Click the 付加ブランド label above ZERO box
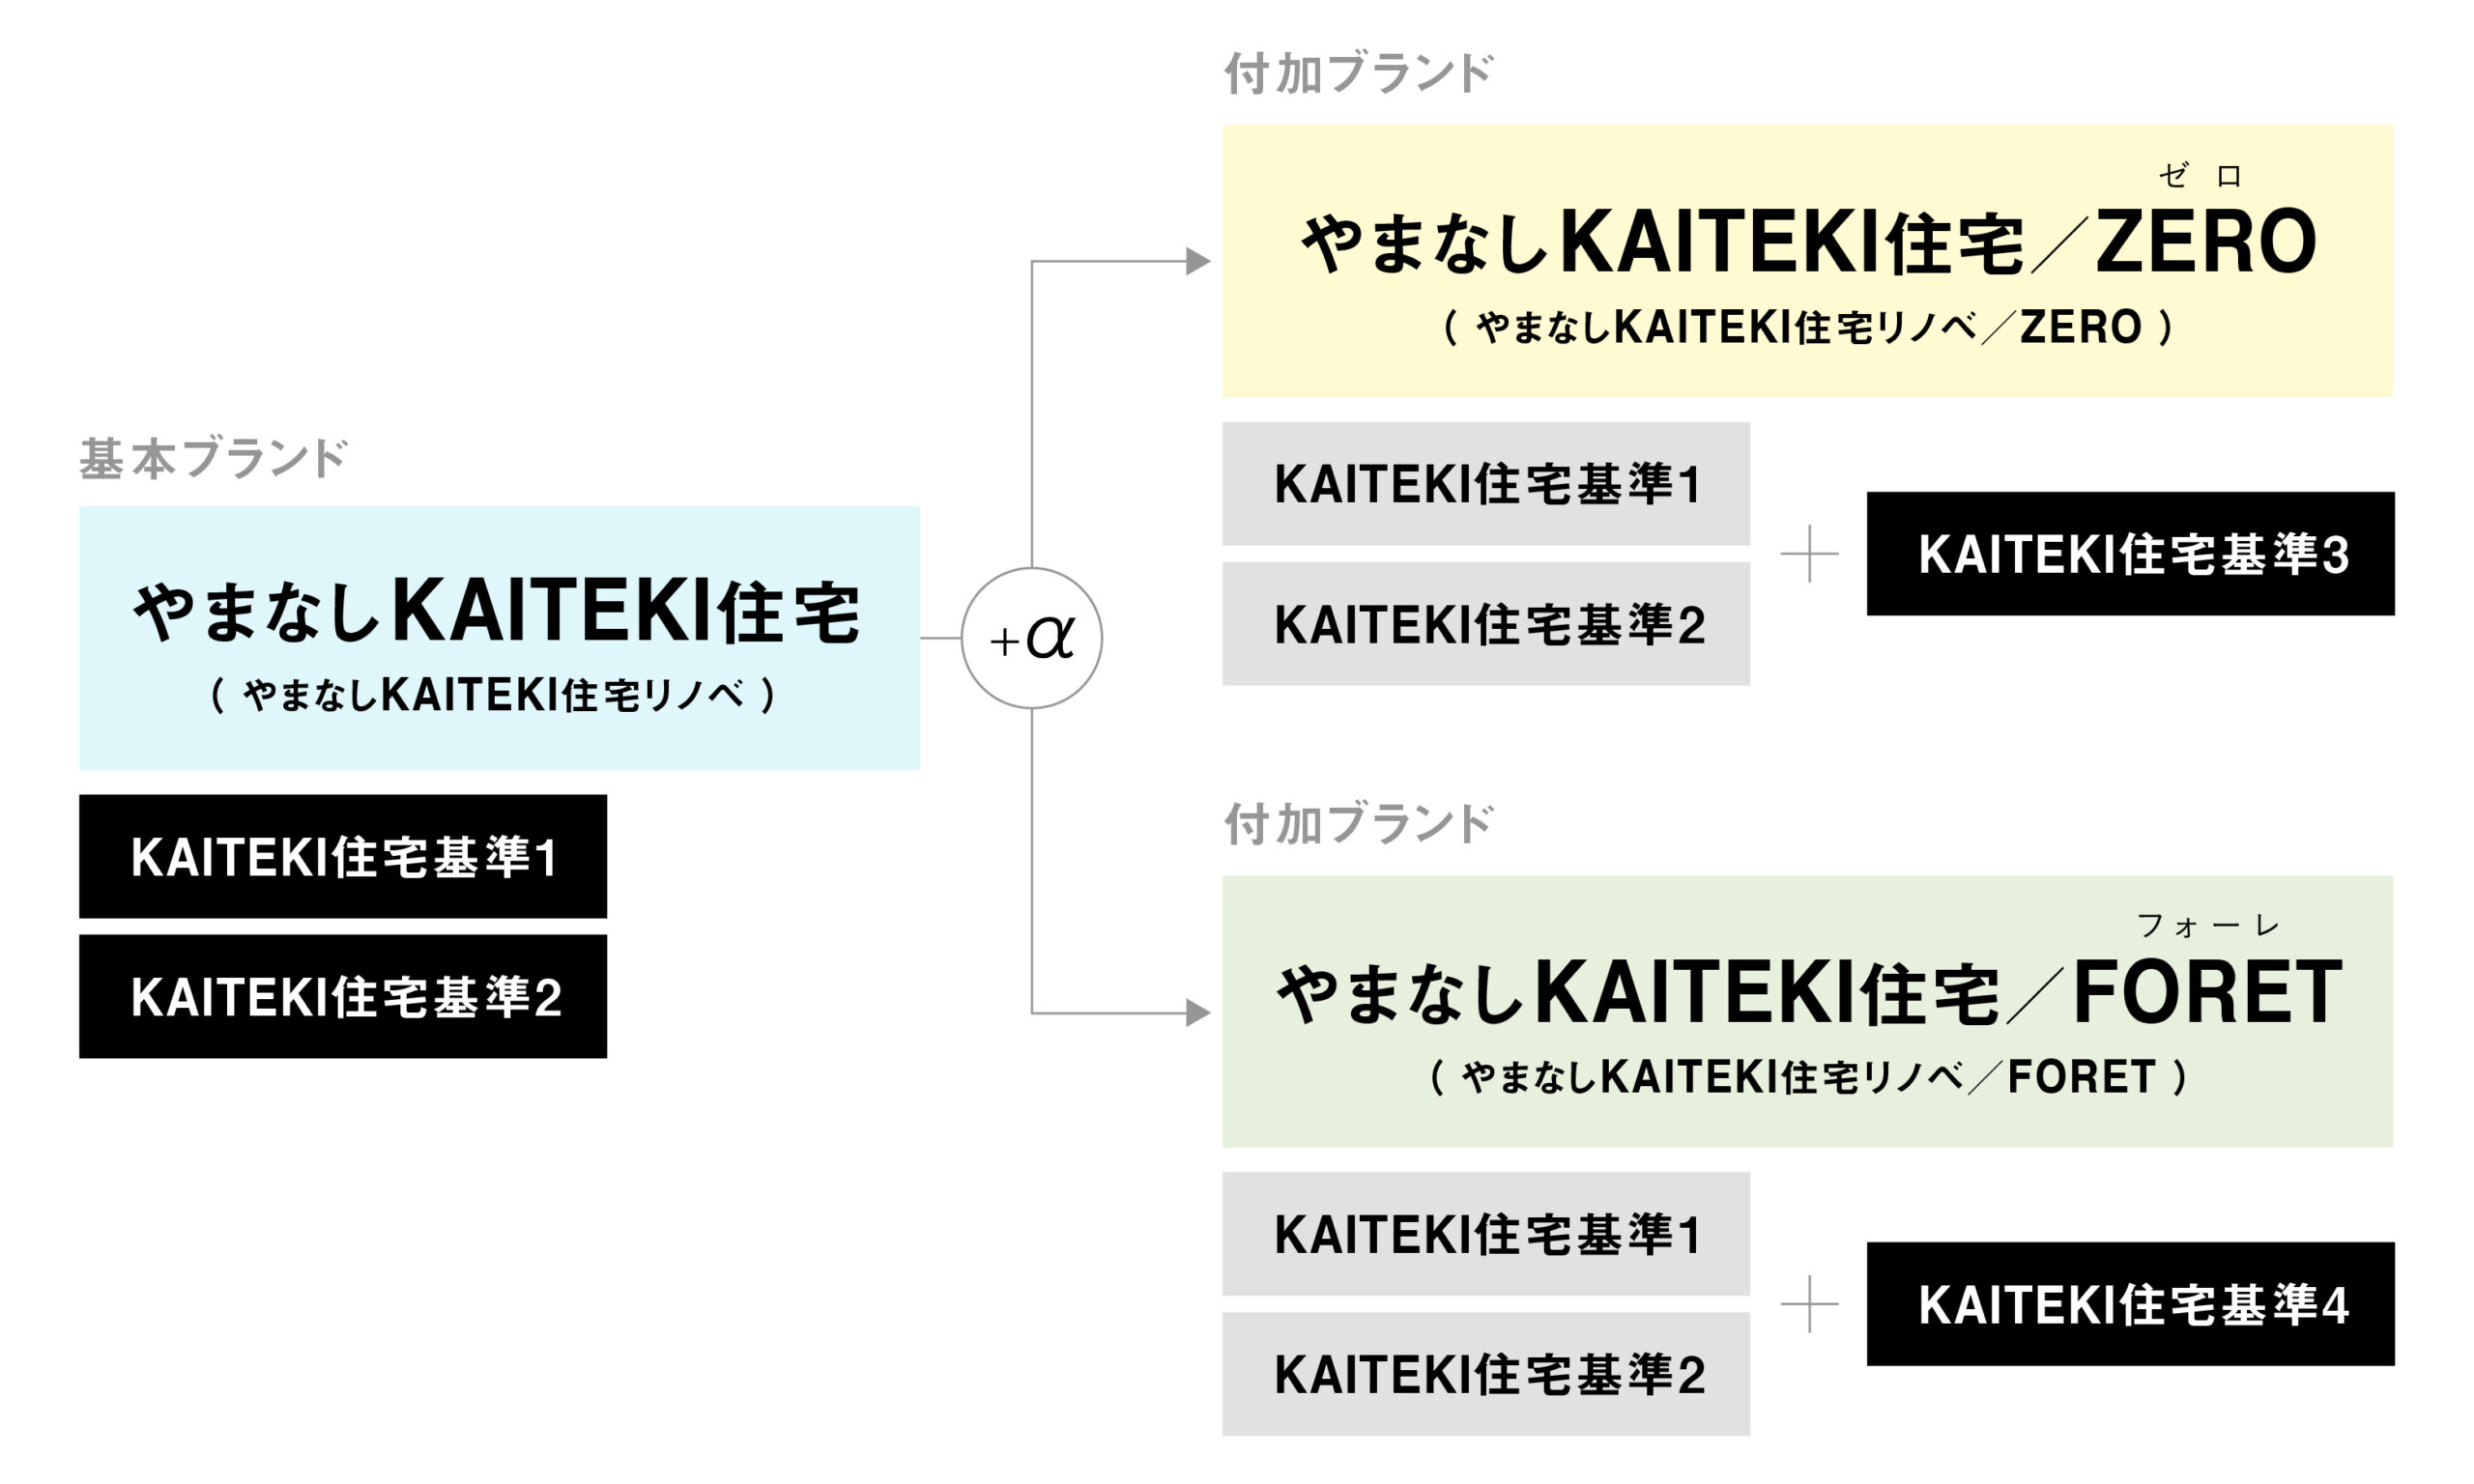This screenshot has height=1484, width=2474. [x=1358, y=74]
